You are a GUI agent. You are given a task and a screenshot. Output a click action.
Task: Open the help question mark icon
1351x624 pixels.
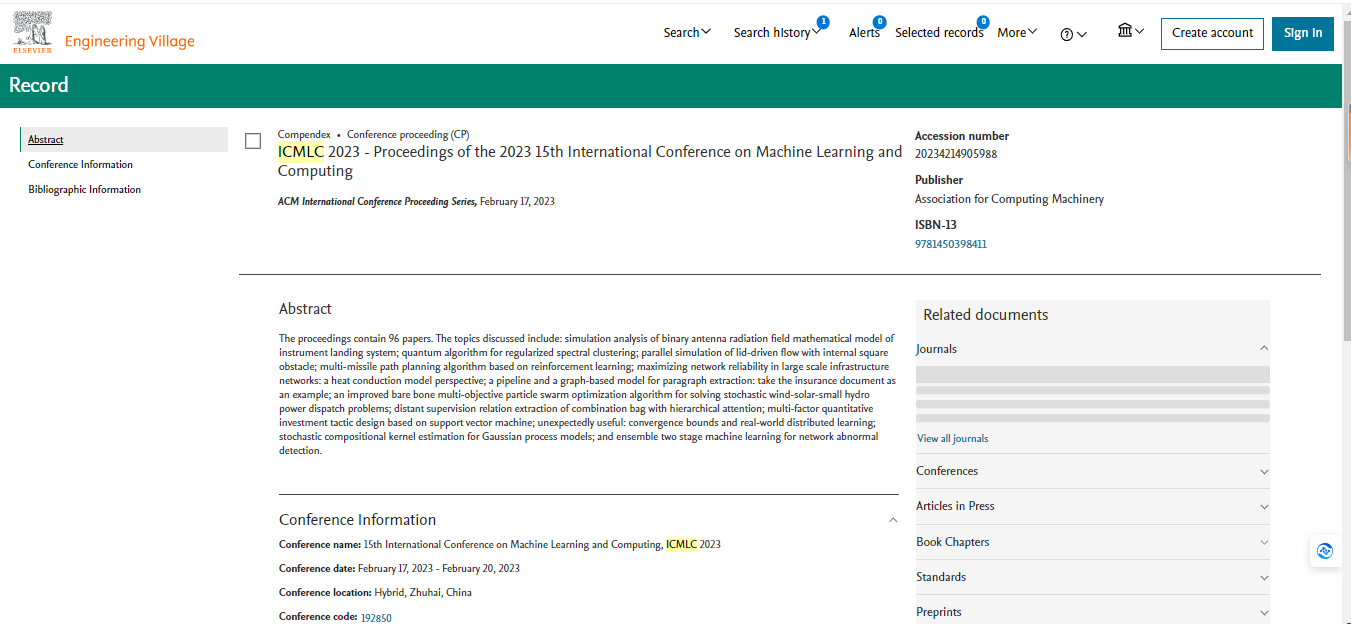point(1067,34)
